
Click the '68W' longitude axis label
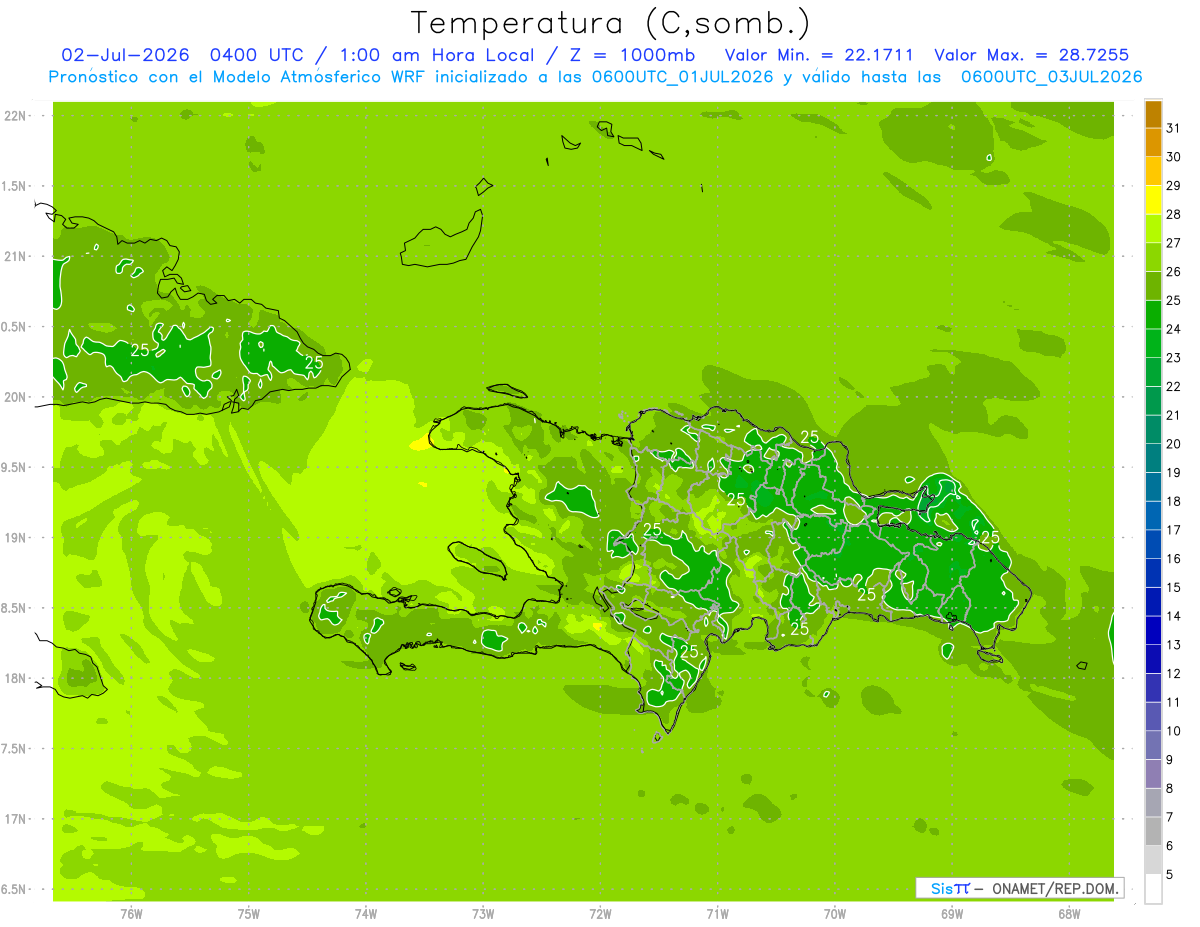(x=1069, y=913)
